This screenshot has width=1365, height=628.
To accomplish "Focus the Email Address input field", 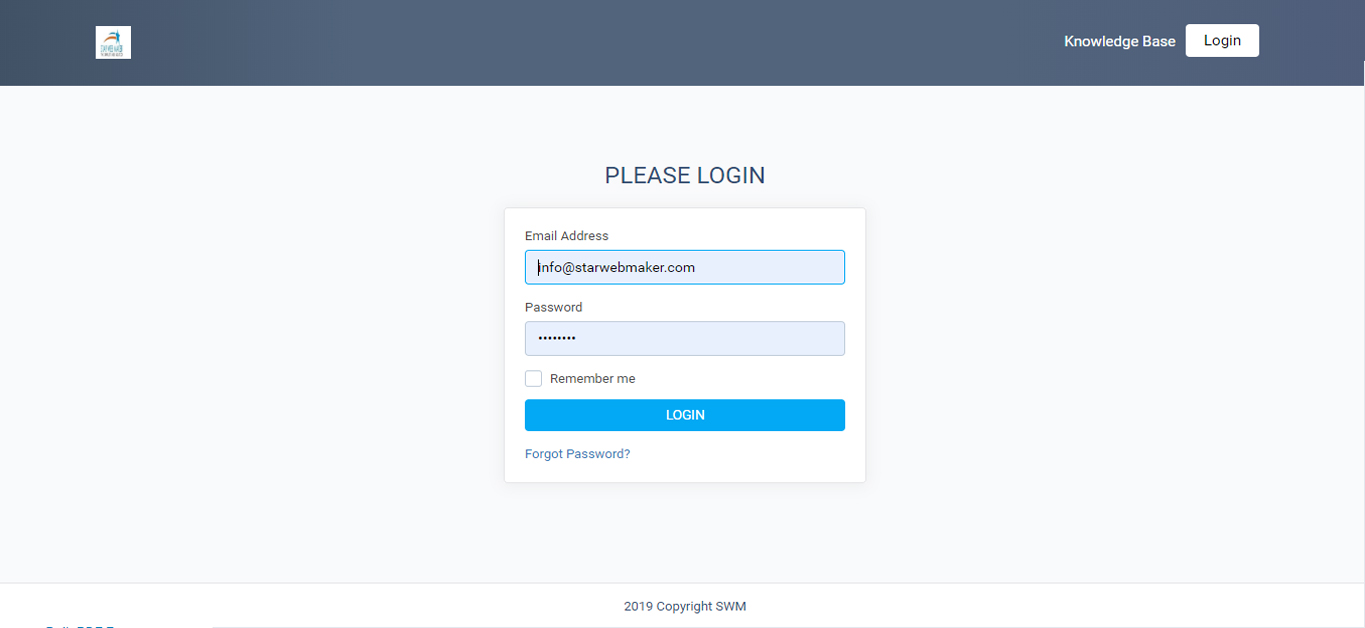I will click(x=685, y=267).
